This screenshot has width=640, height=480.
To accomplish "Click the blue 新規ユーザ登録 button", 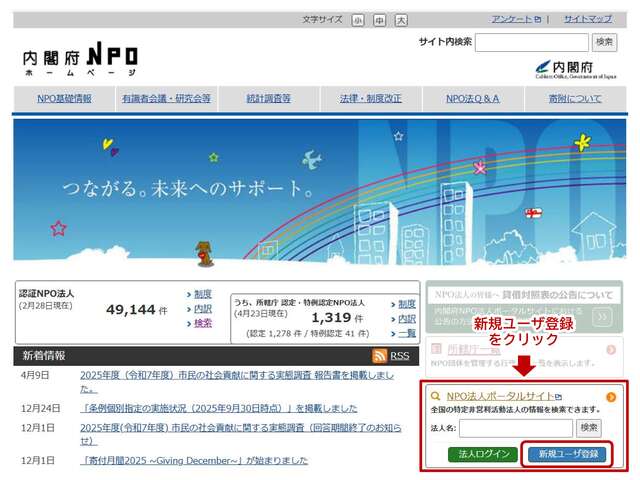I will point(567,454).
